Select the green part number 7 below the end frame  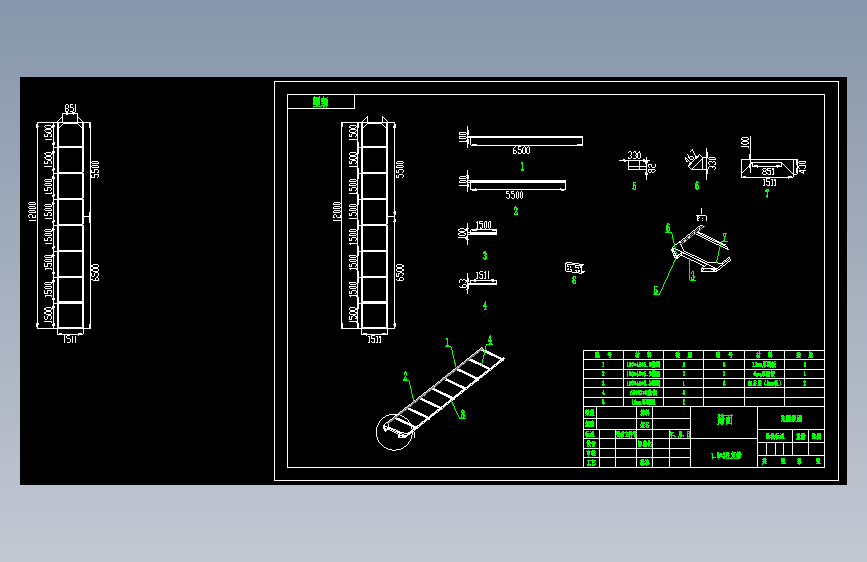[x=767, y=194]
